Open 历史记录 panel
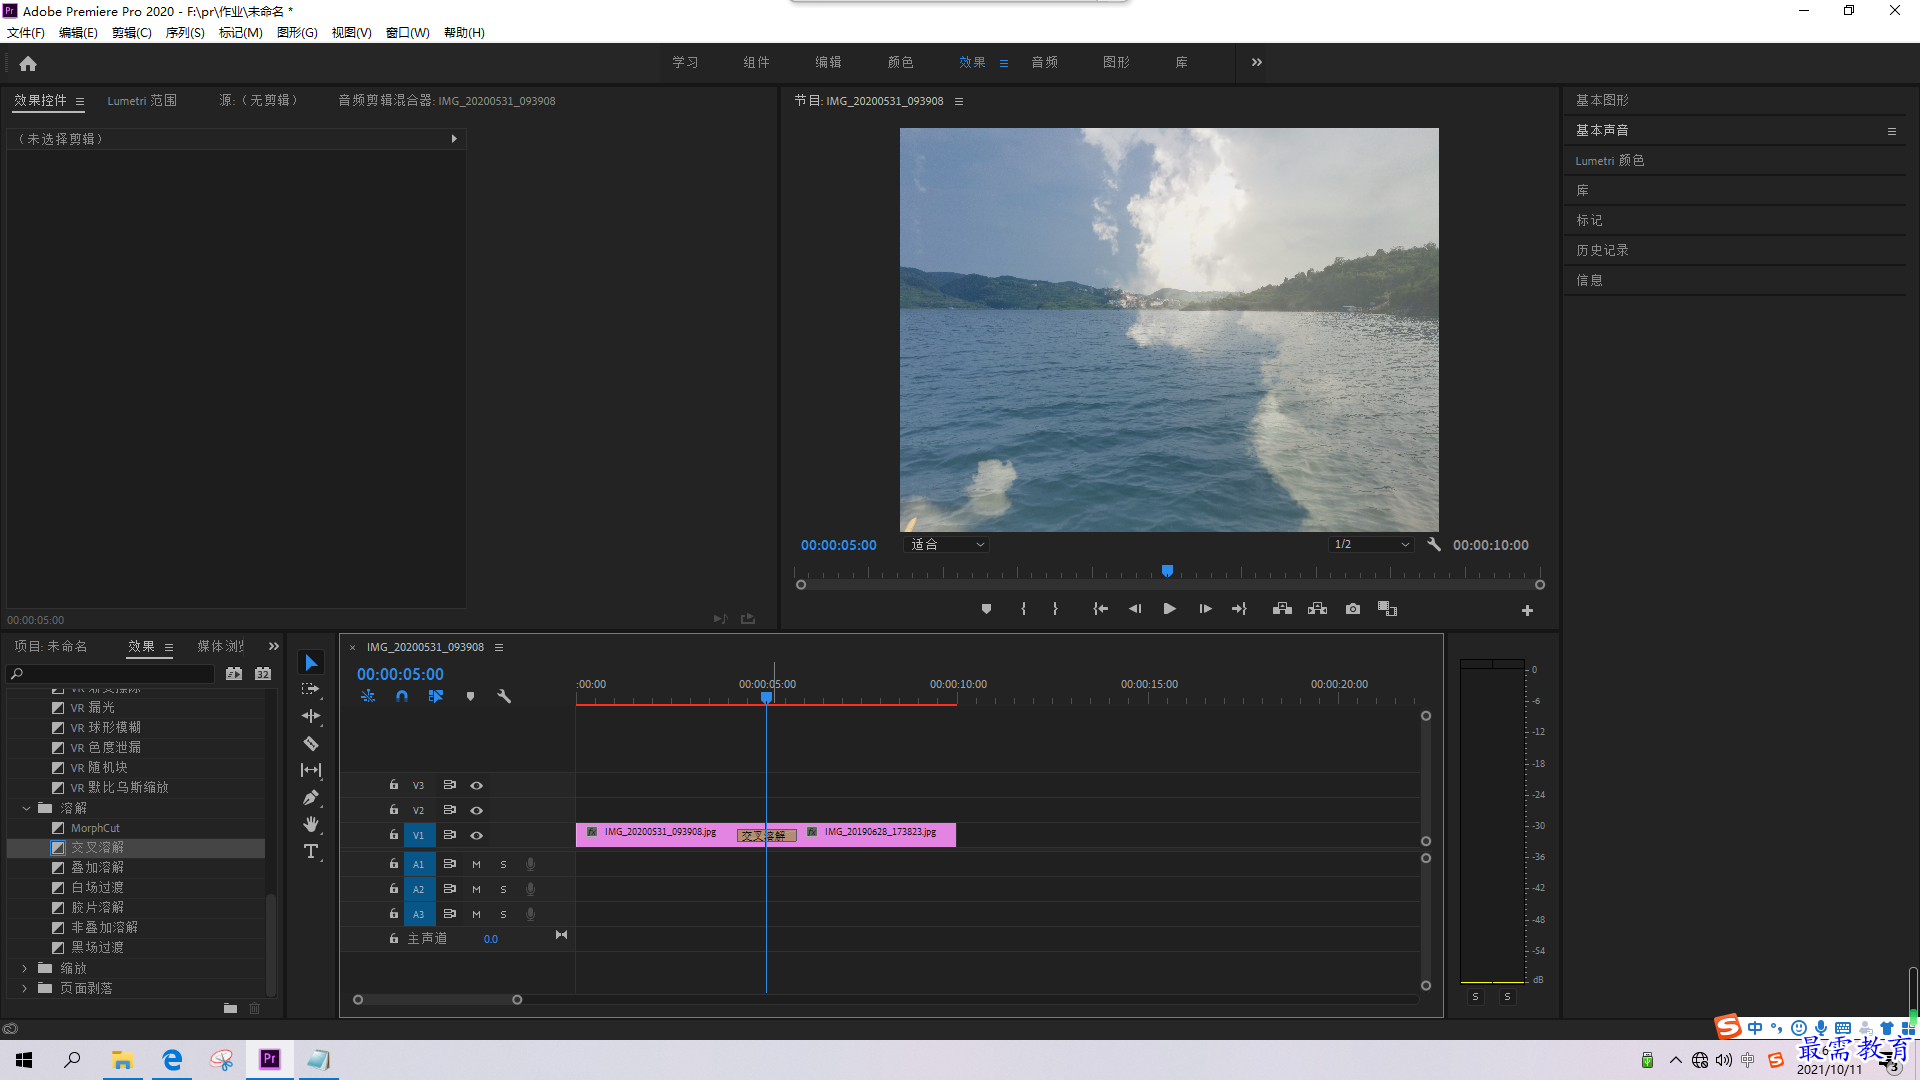This screenshot has height=1080, width=1920. tap(1602, 251)
